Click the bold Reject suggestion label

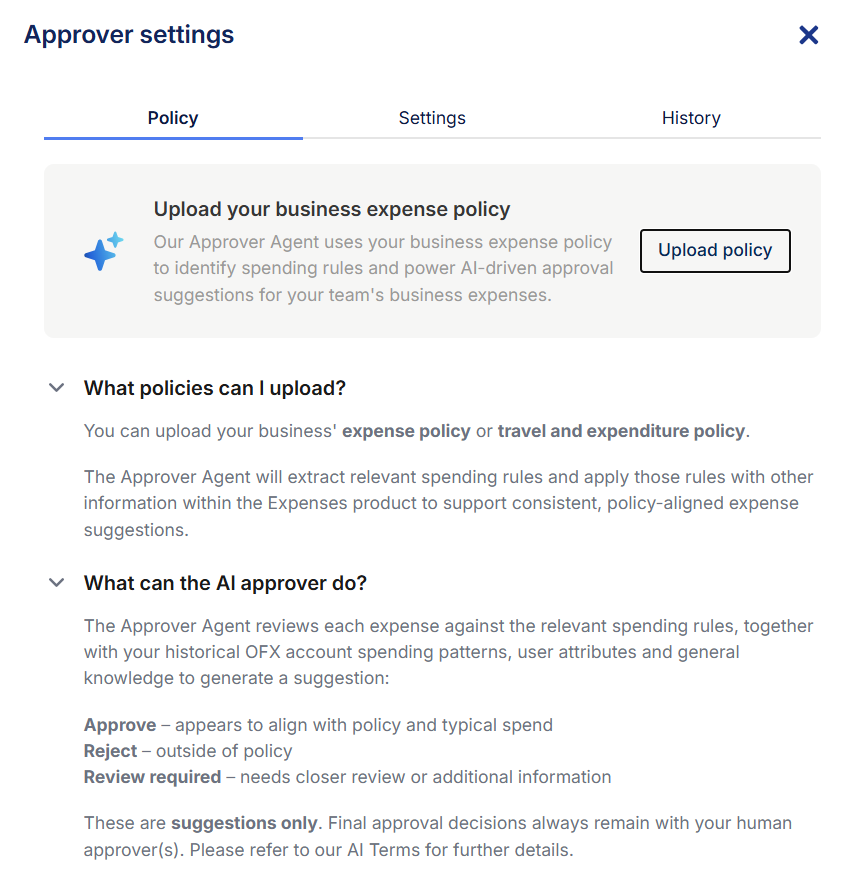point(110,751)
